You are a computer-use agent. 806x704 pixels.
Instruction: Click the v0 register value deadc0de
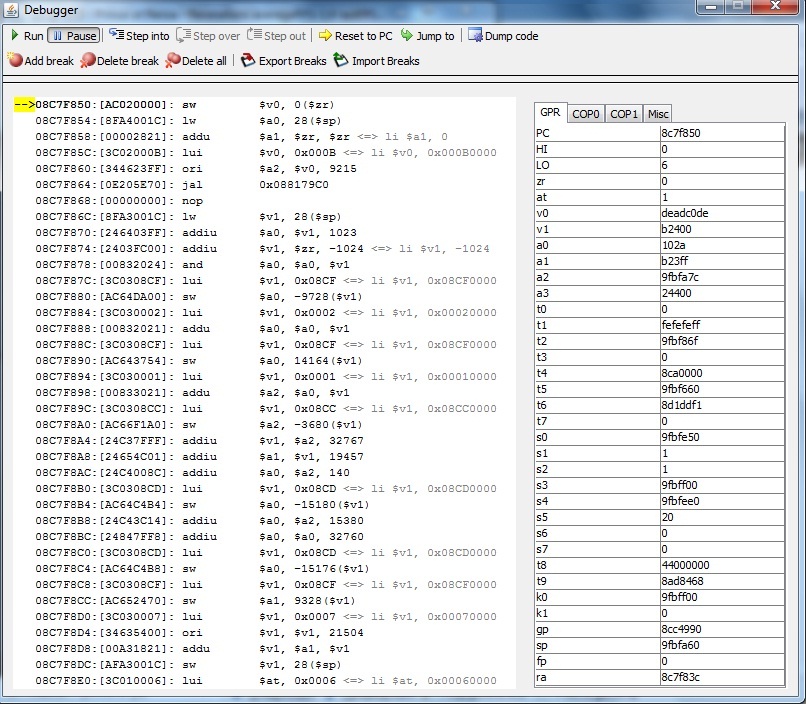pos(720,213)
